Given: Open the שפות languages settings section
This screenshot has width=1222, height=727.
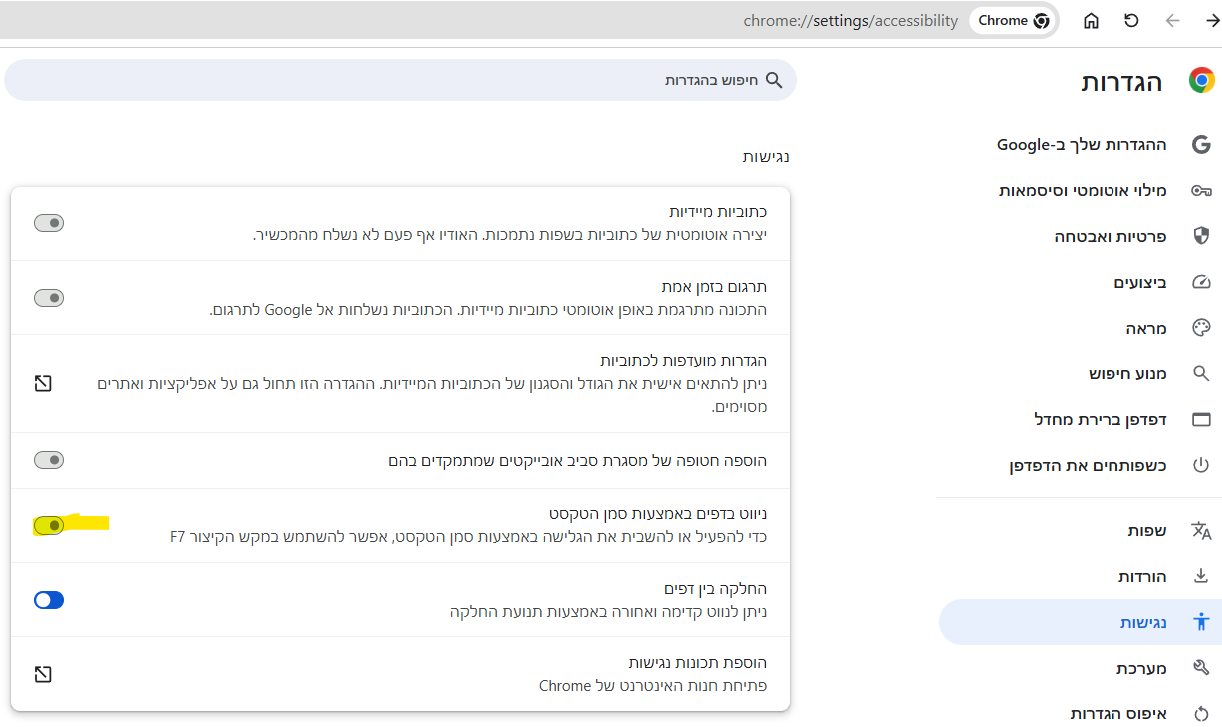Looking at the screenshot, I should point(1147,531).
